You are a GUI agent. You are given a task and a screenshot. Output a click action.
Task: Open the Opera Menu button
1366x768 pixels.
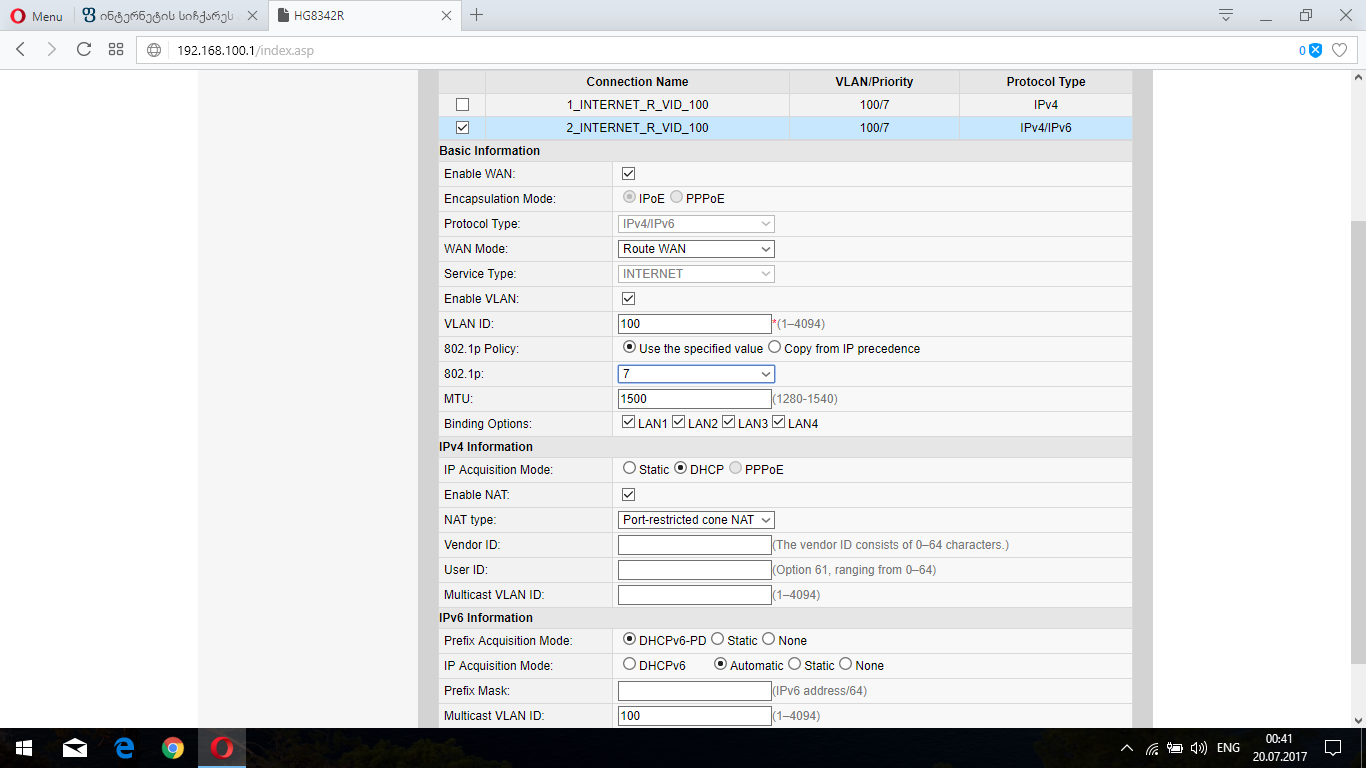pyautogui.click(x=36, y=16)
